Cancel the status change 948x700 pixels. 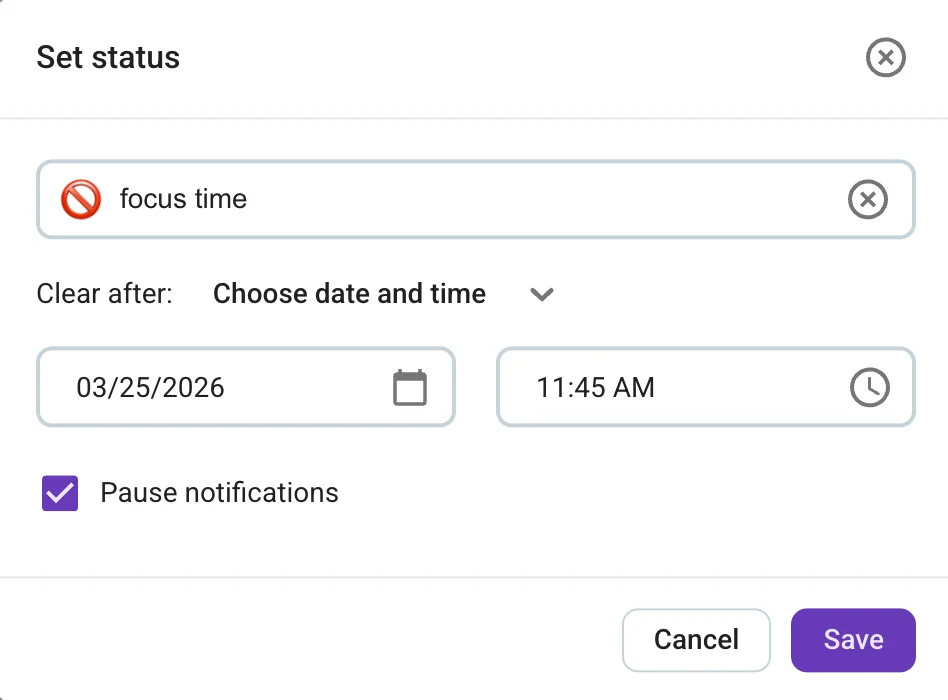(x=696, y=640)
